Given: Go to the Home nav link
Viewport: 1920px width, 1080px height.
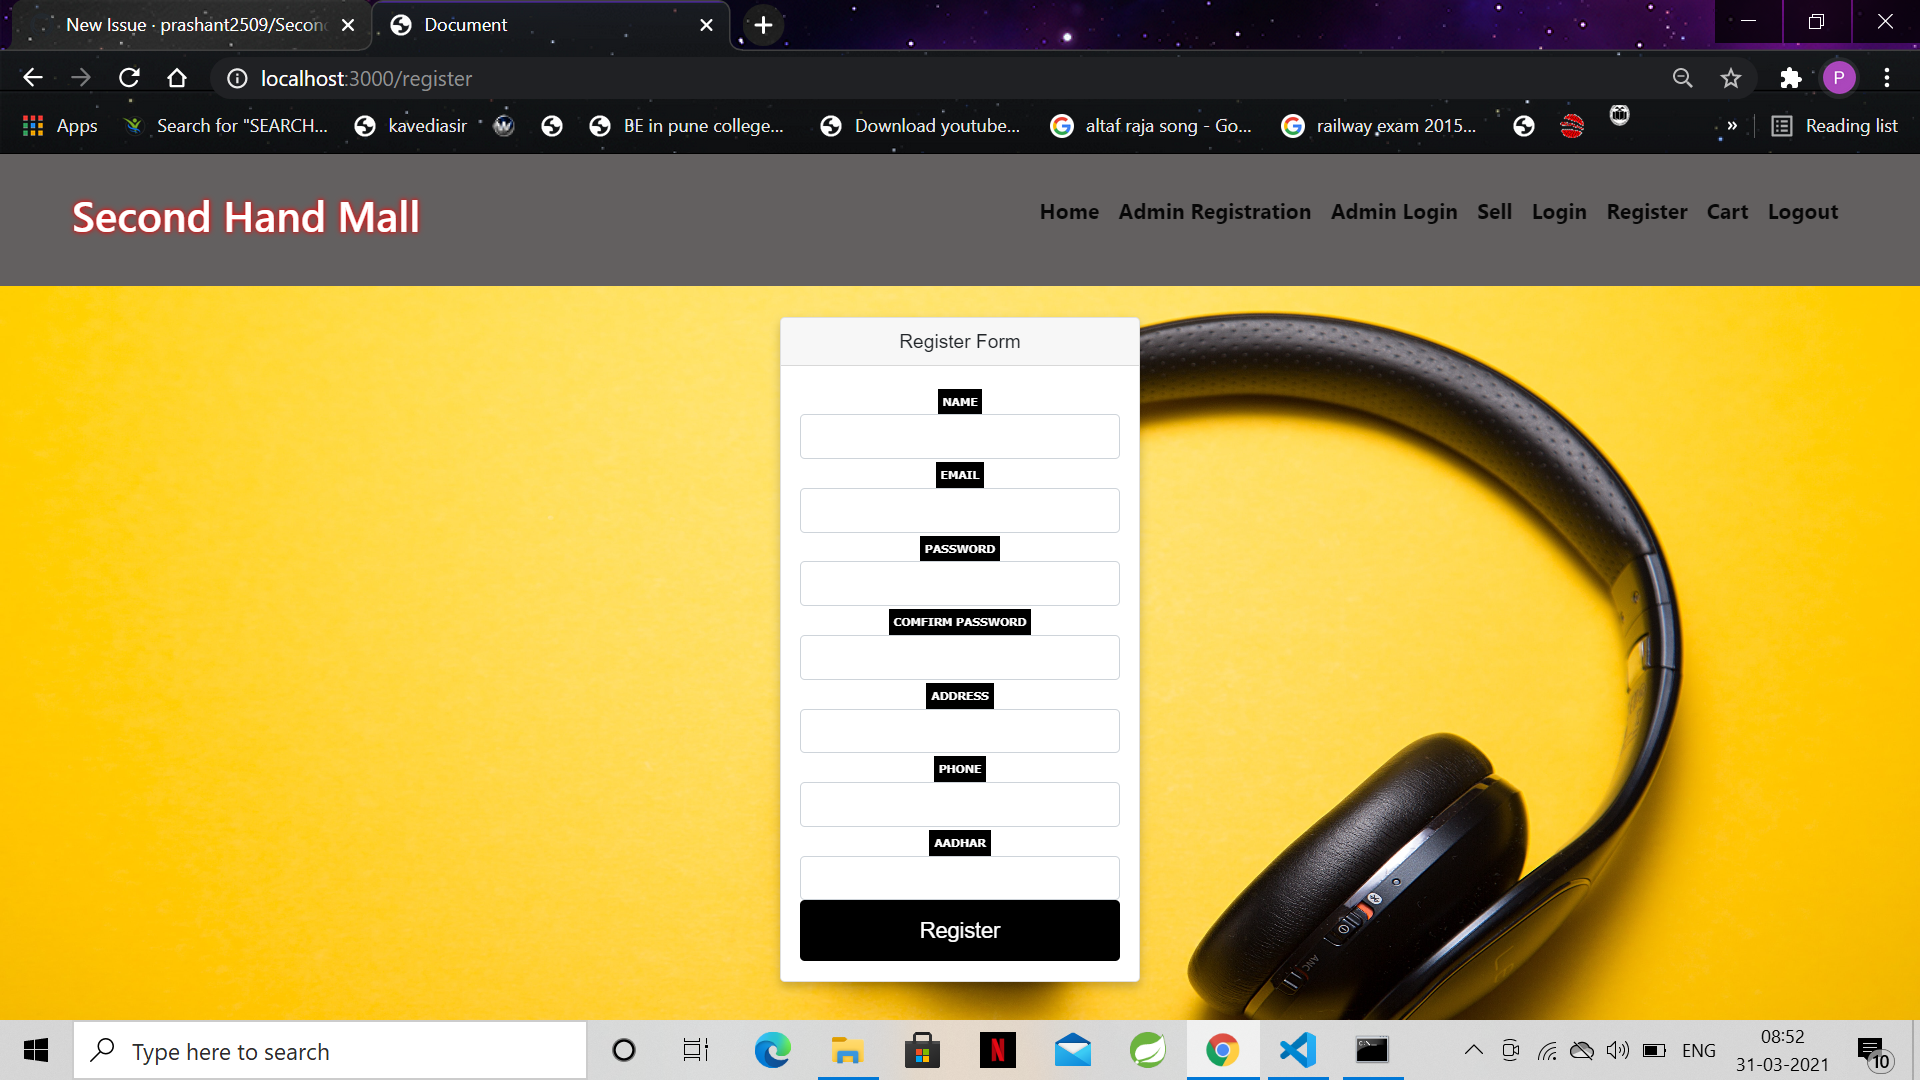Looking at the screenshot, I should [x=1069, y=212].
